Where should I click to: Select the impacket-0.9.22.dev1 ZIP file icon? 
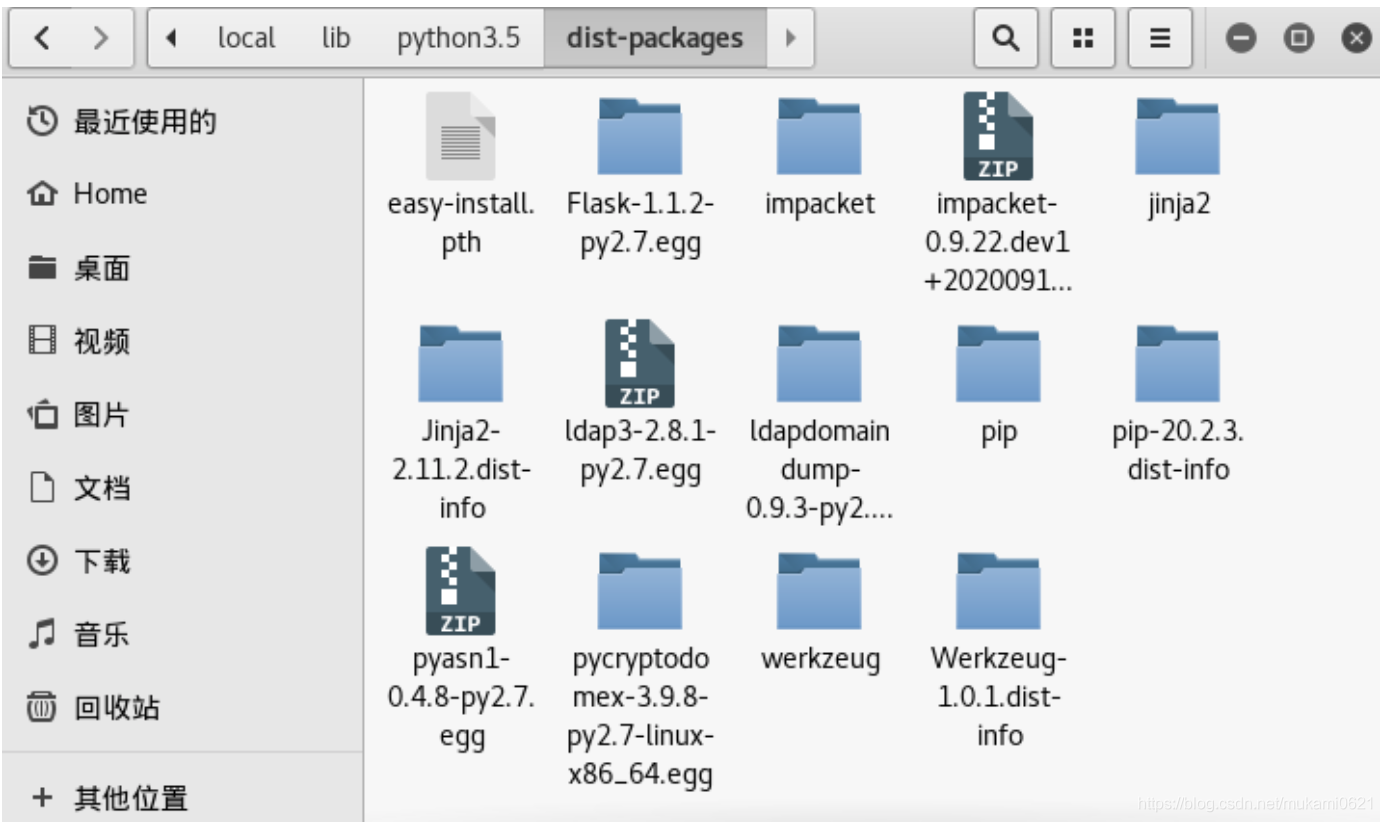(998, 136)
